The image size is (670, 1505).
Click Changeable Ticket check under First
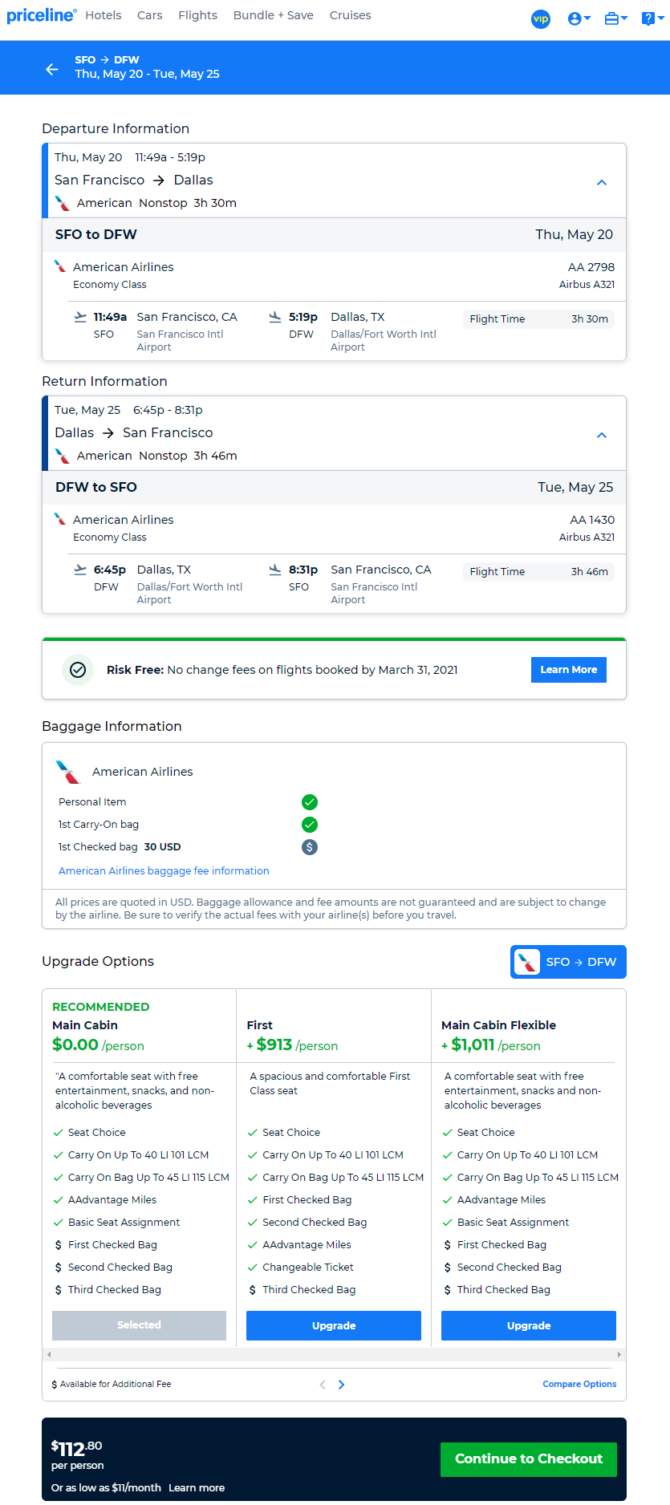(253, 1267)
